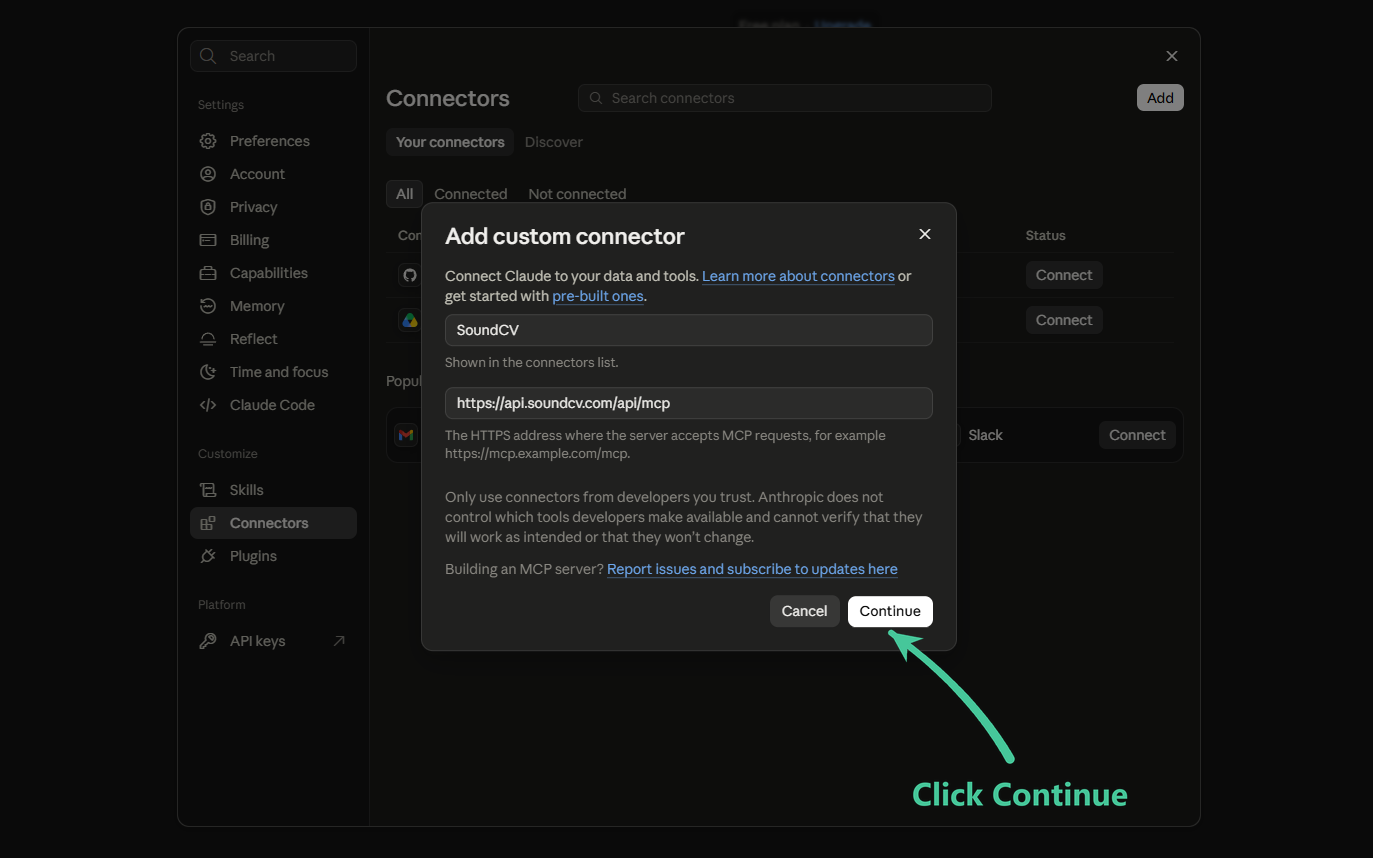Click the Claude Code brackets icon
The image size is (1373, 858).
tap(208, 405)
